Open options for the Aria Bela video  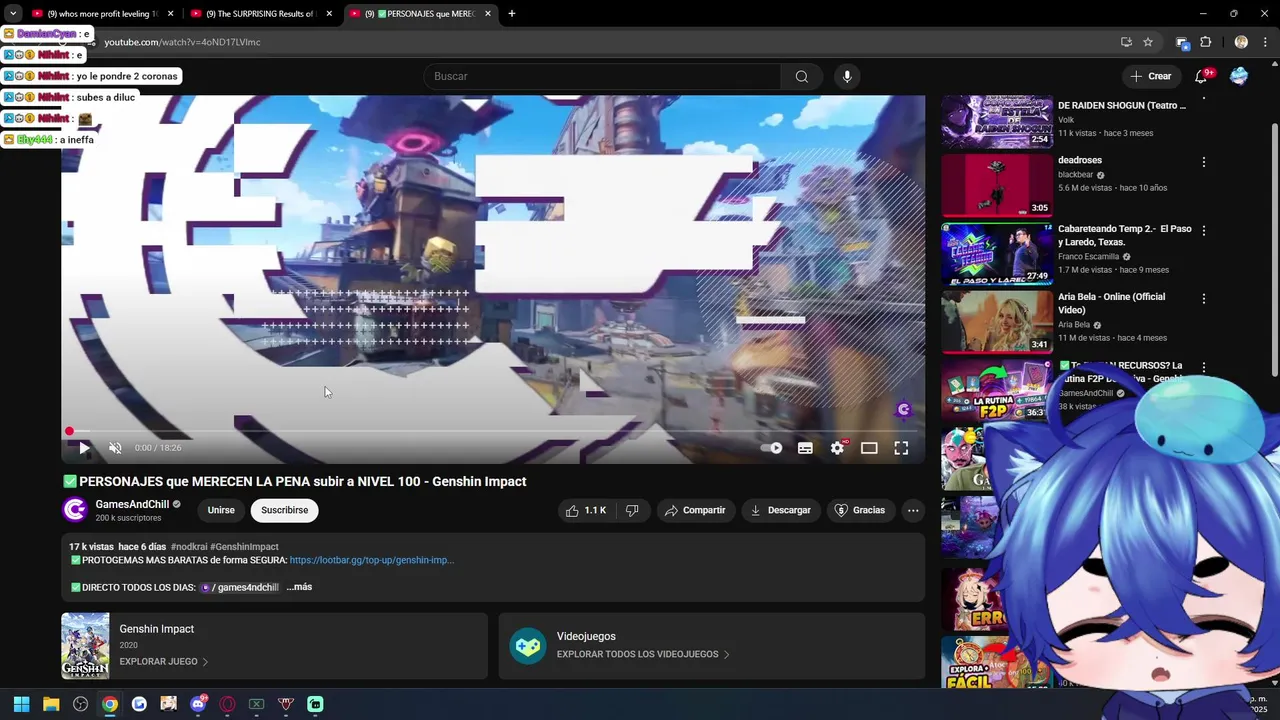click(x=1204, y=299)
